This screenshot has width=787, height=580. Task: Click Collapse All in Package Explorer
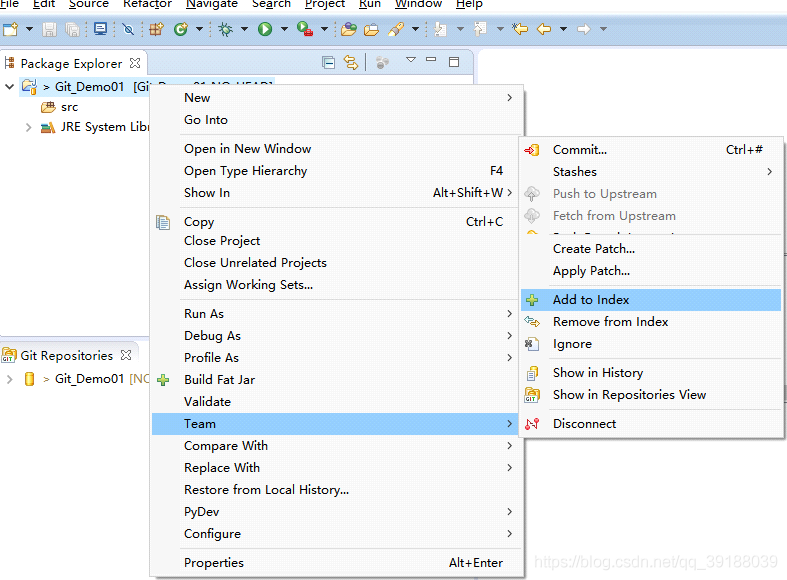[329, 63]
